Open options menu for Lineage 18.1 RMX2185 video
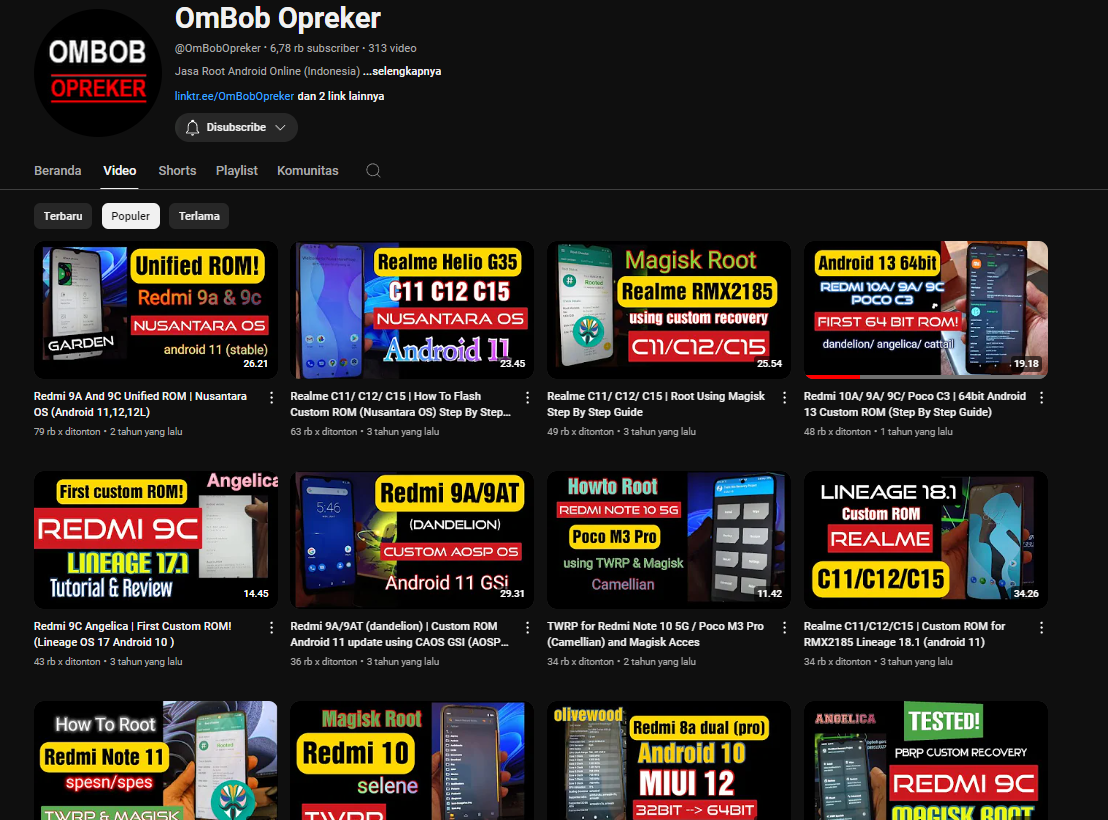 [1042, 628]
